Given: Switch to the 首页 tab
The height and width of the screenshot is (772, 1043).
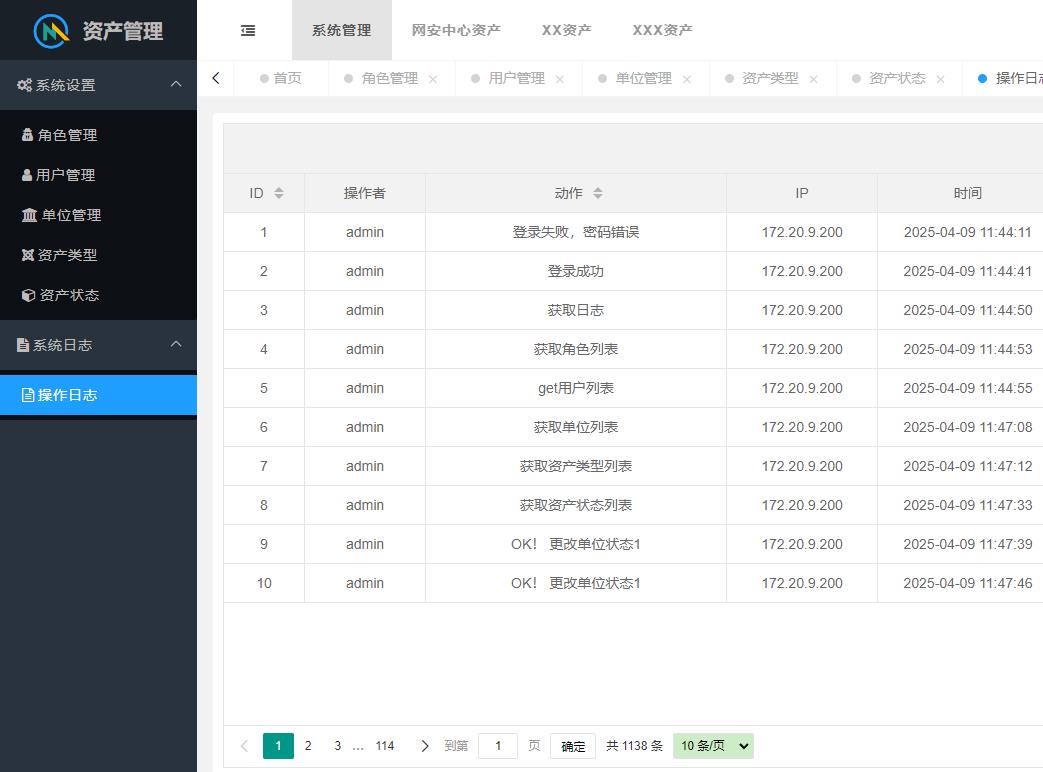Looking at the screenshot, I should (x=287, y=78).
